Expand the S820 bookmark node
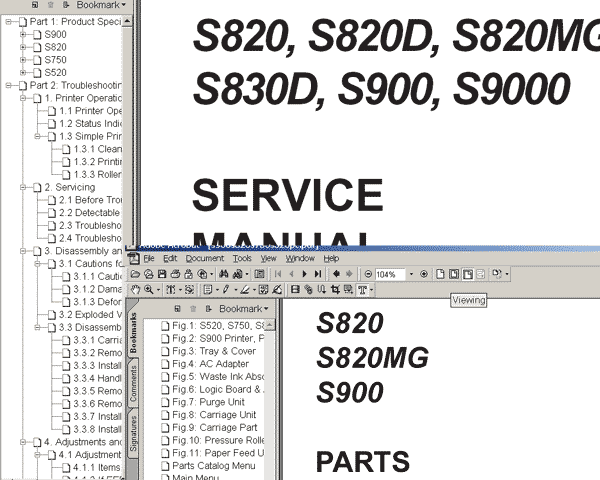Viewport: 600px width, 480px height. [23, 47]
